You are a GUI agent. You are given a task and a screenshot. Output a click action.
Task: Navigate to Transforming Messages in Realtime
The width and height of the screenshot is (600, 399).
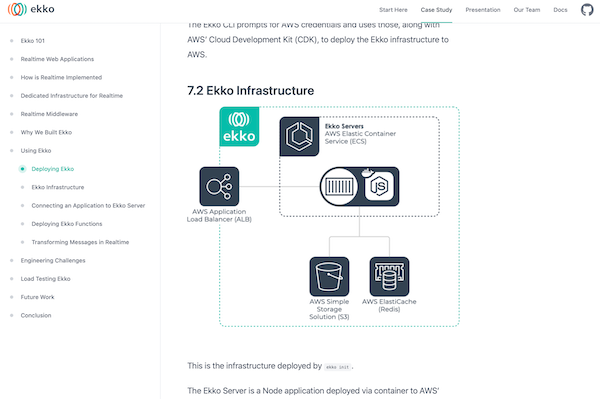[x=80, y=242]
